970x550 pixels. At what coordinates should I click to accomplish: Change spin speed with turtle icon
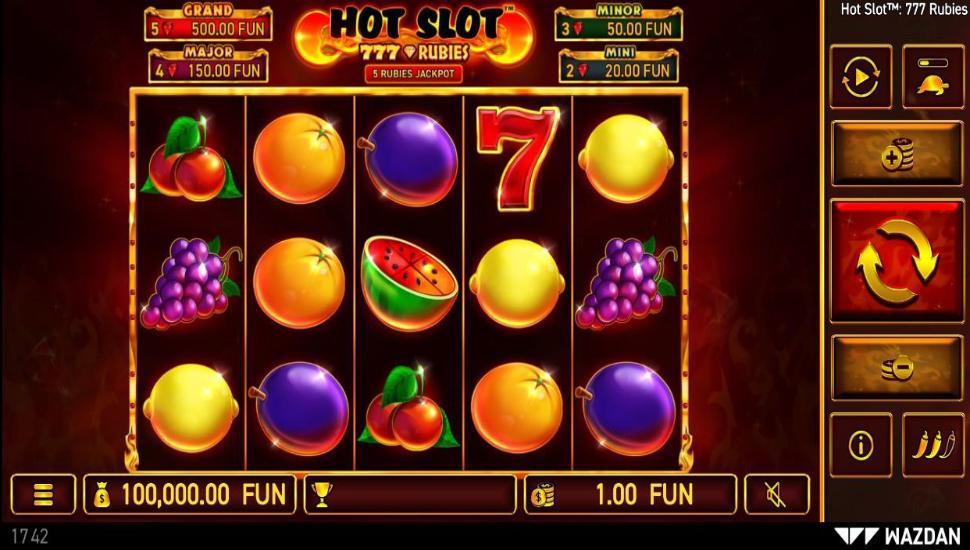tap(933, 77)
